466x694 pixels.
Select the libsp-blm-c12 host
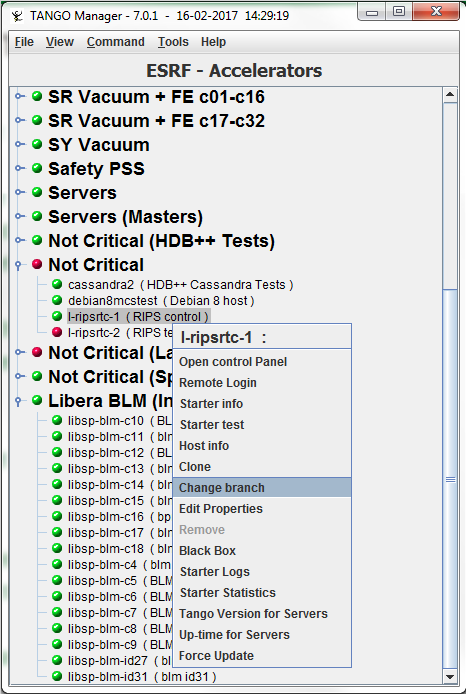(120, 452)
